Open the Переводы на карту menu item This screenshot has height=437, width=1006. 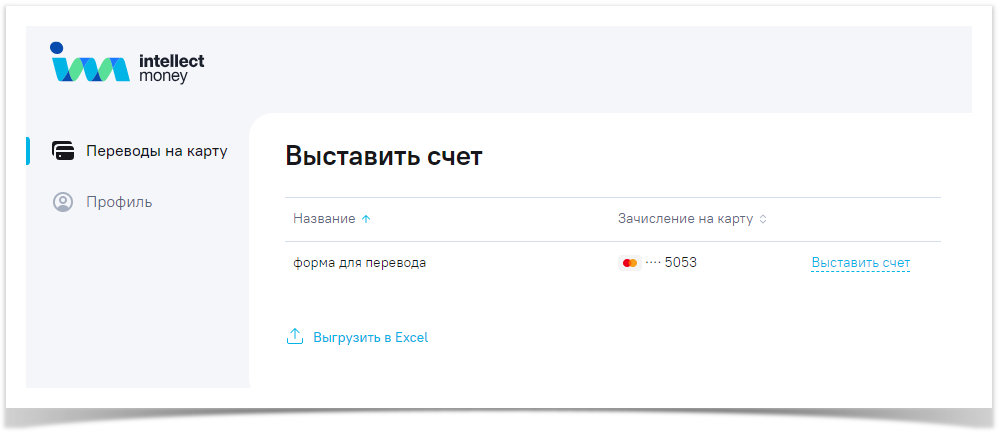pos(156,151)
